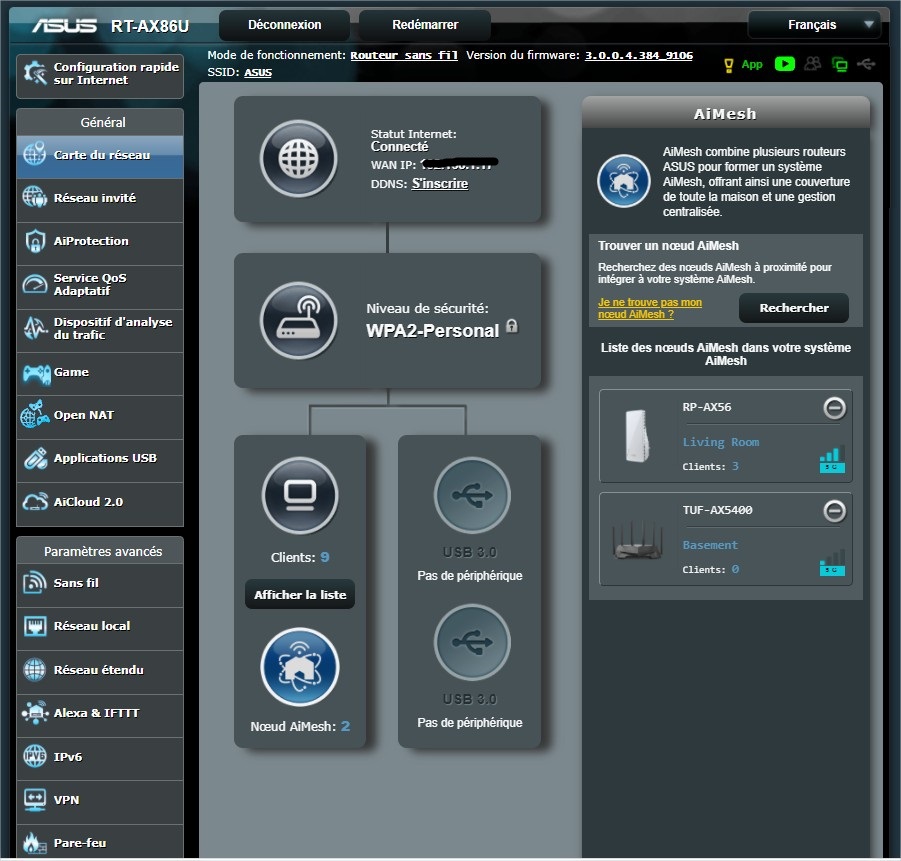Image resolution: width=901 pixels, height=861 pixels.
Task: Open Réseau invité menu item
Action: click(x=100, y=199)
